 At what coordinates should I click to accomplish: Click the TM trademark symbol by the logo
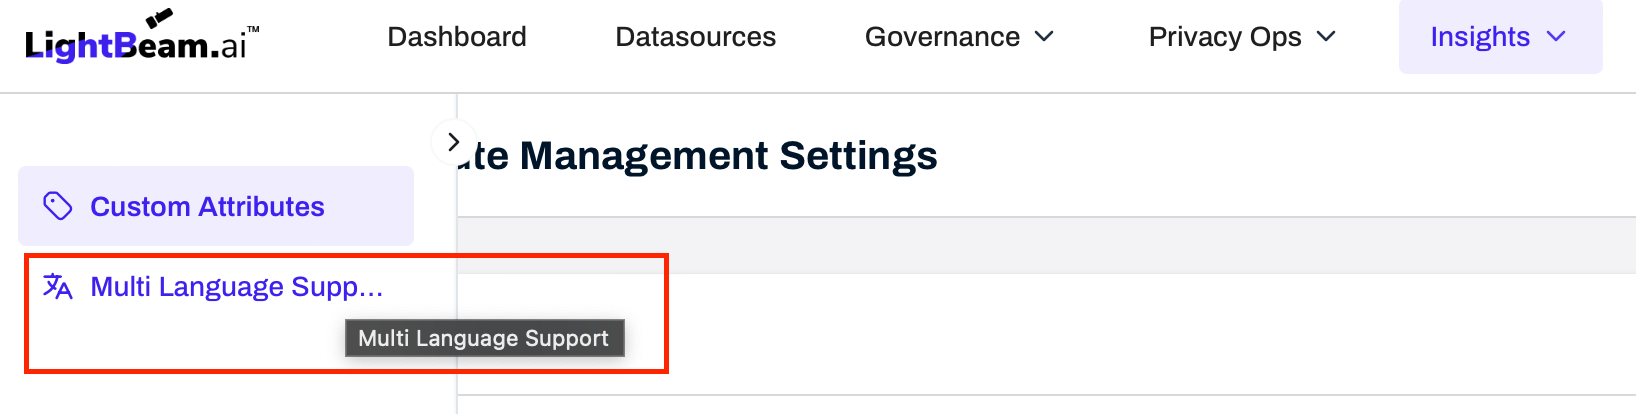point(253,30)
